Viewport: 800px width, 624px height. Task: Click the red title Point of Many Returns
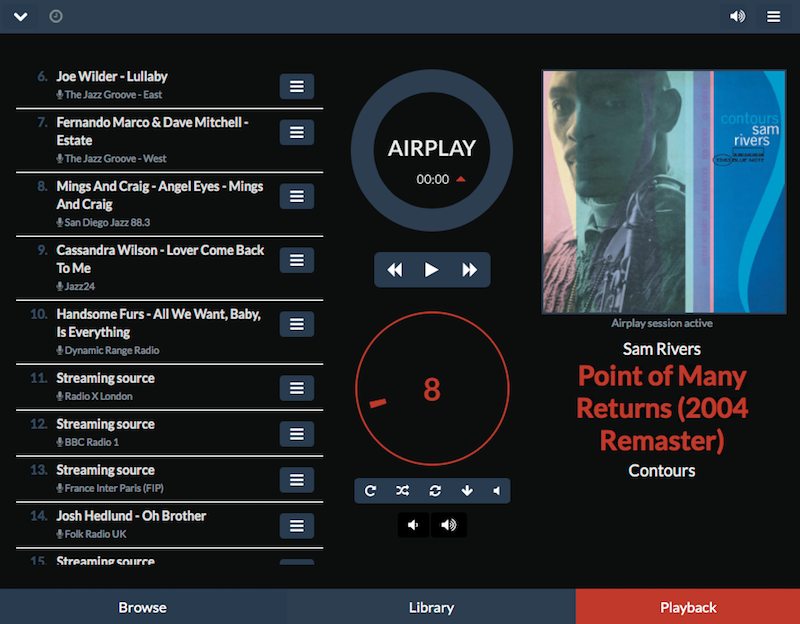coord(662,408)
